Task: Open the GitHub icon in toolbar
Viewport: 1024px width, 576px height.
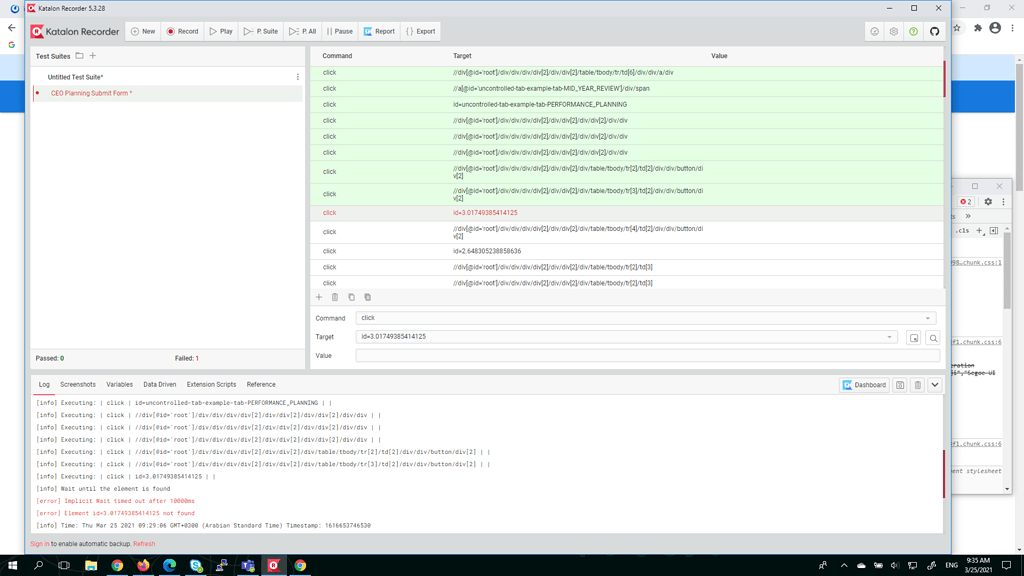Action: click(x=935, y=31)
